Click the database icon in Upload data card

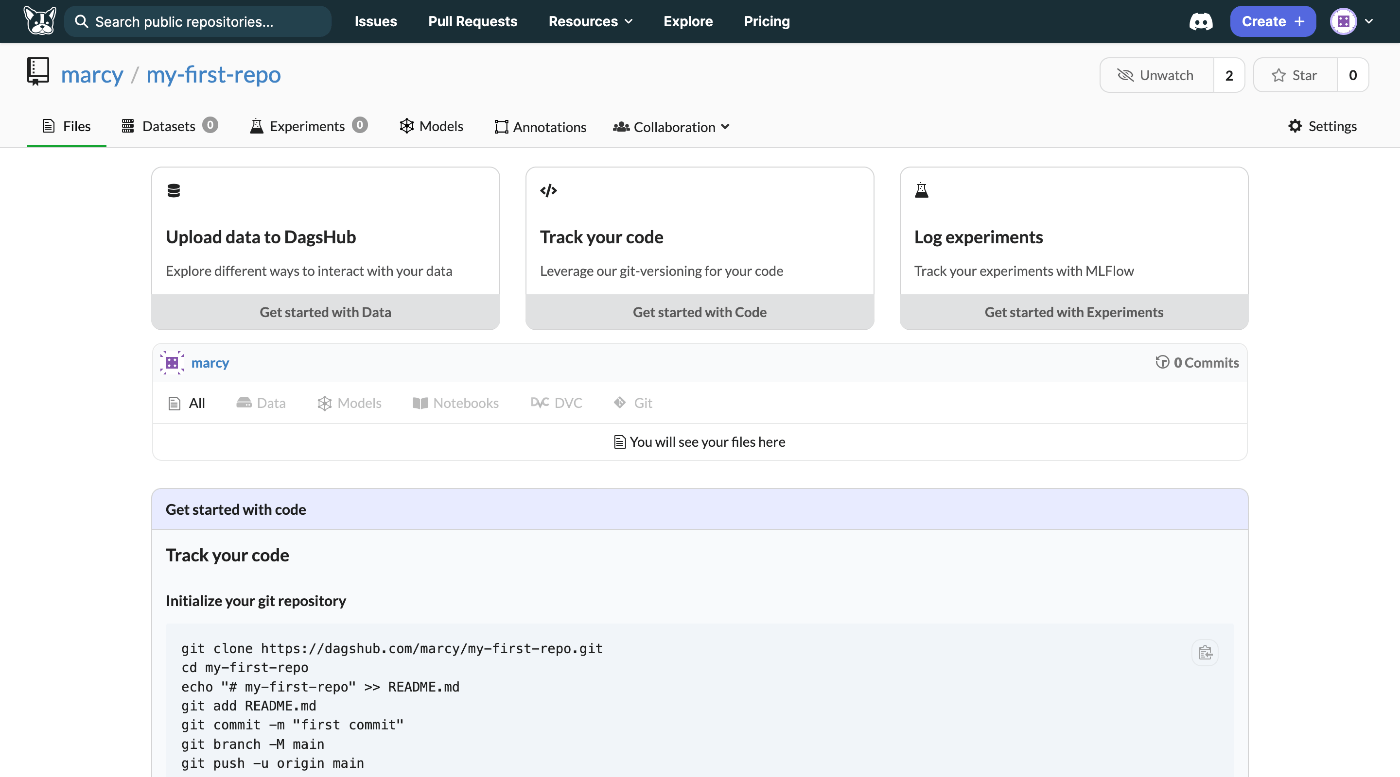[x=174, y=191]
